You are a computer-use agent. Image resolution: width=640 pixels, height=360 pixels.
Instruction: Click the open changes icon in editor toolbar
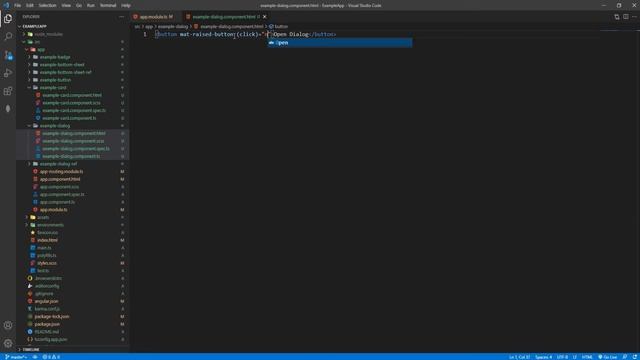[617, 17]
